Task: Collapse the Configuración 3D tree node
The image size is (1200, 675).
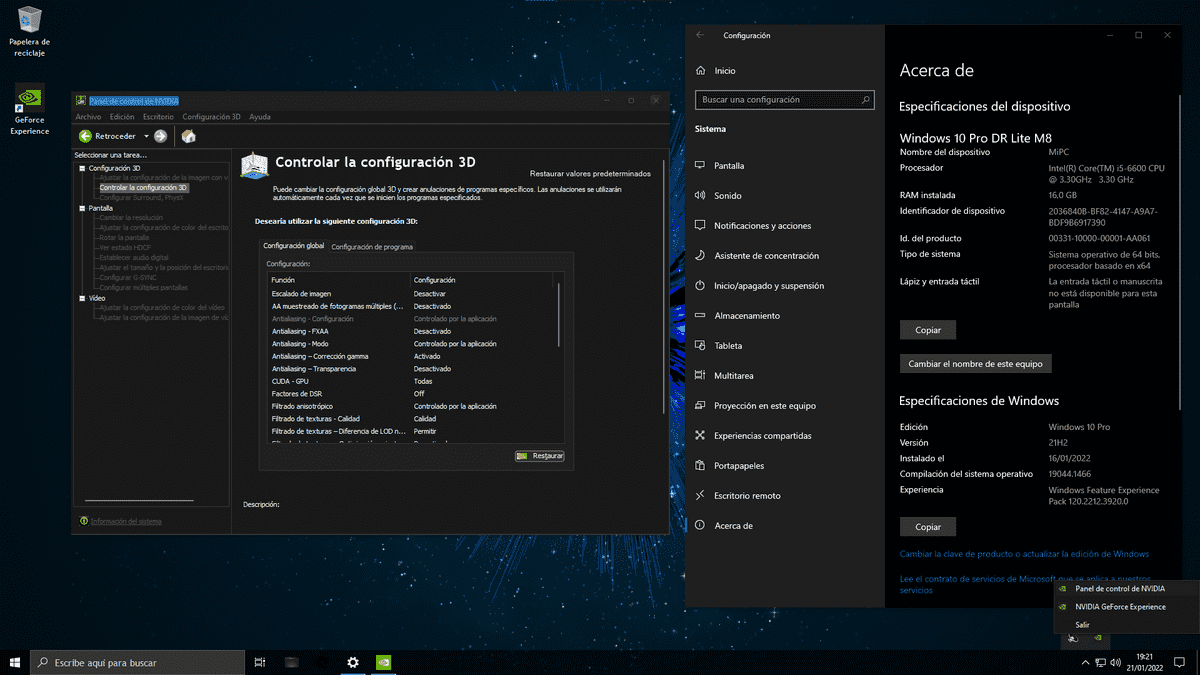Action: pyautogui.click(x=82, y=168)
